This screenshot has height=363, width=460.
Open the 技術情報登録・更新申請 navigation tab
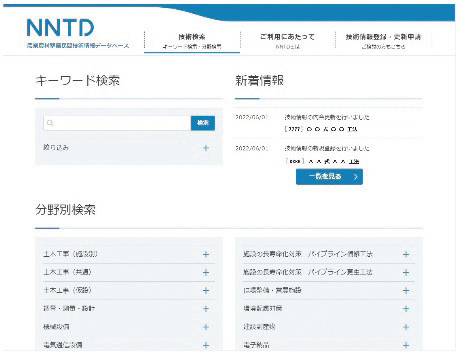tap(383, 41)
